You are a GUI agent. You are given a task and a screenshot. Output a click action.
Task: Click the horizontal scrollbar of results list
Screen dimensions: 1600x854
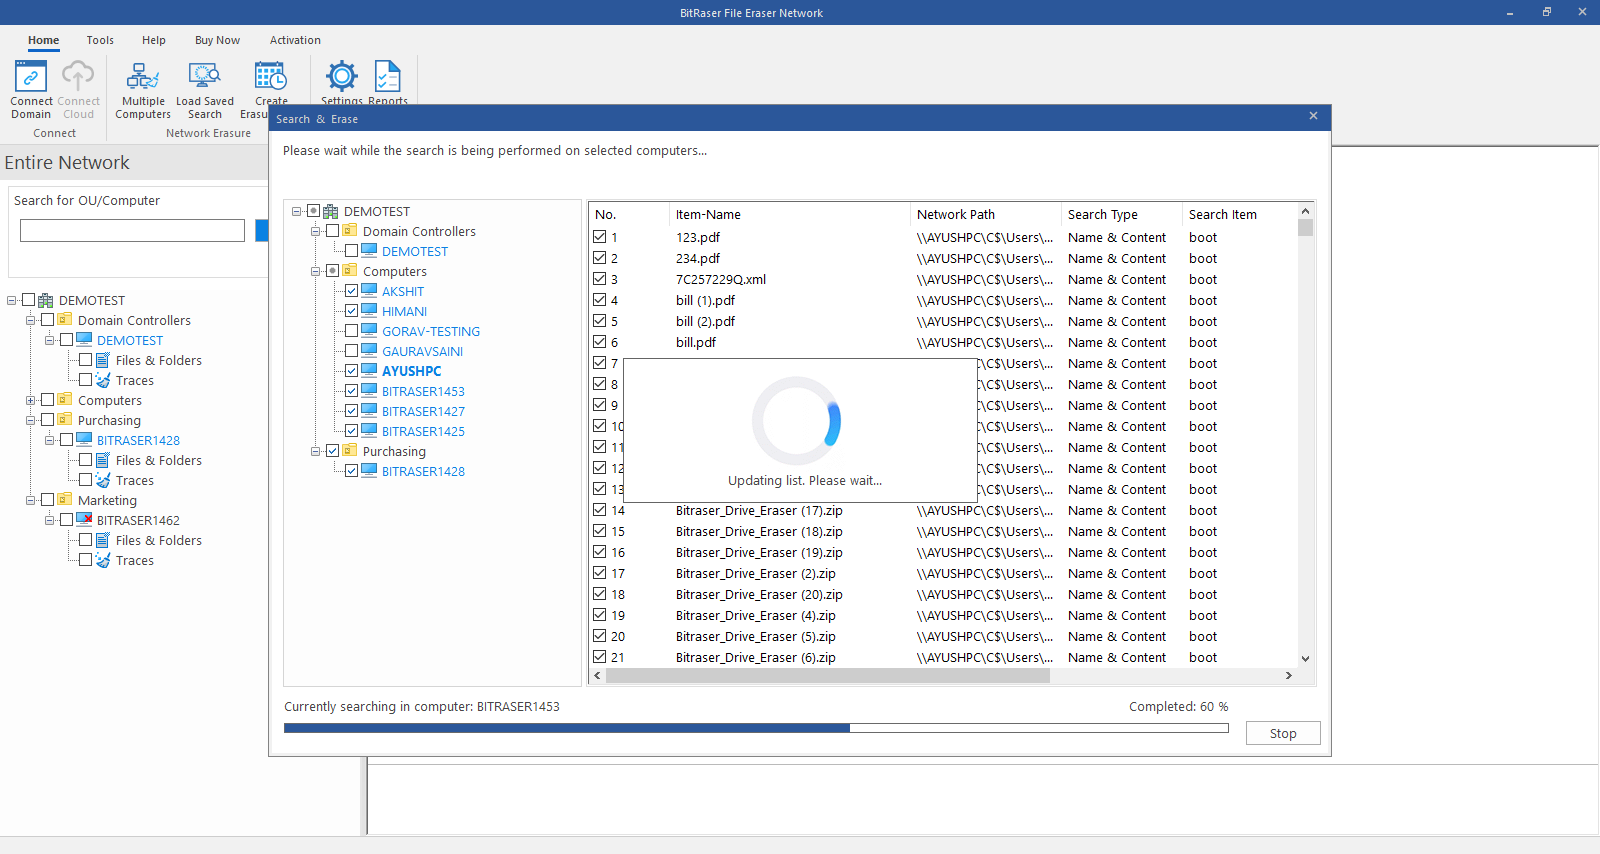[x=828, y=676]
